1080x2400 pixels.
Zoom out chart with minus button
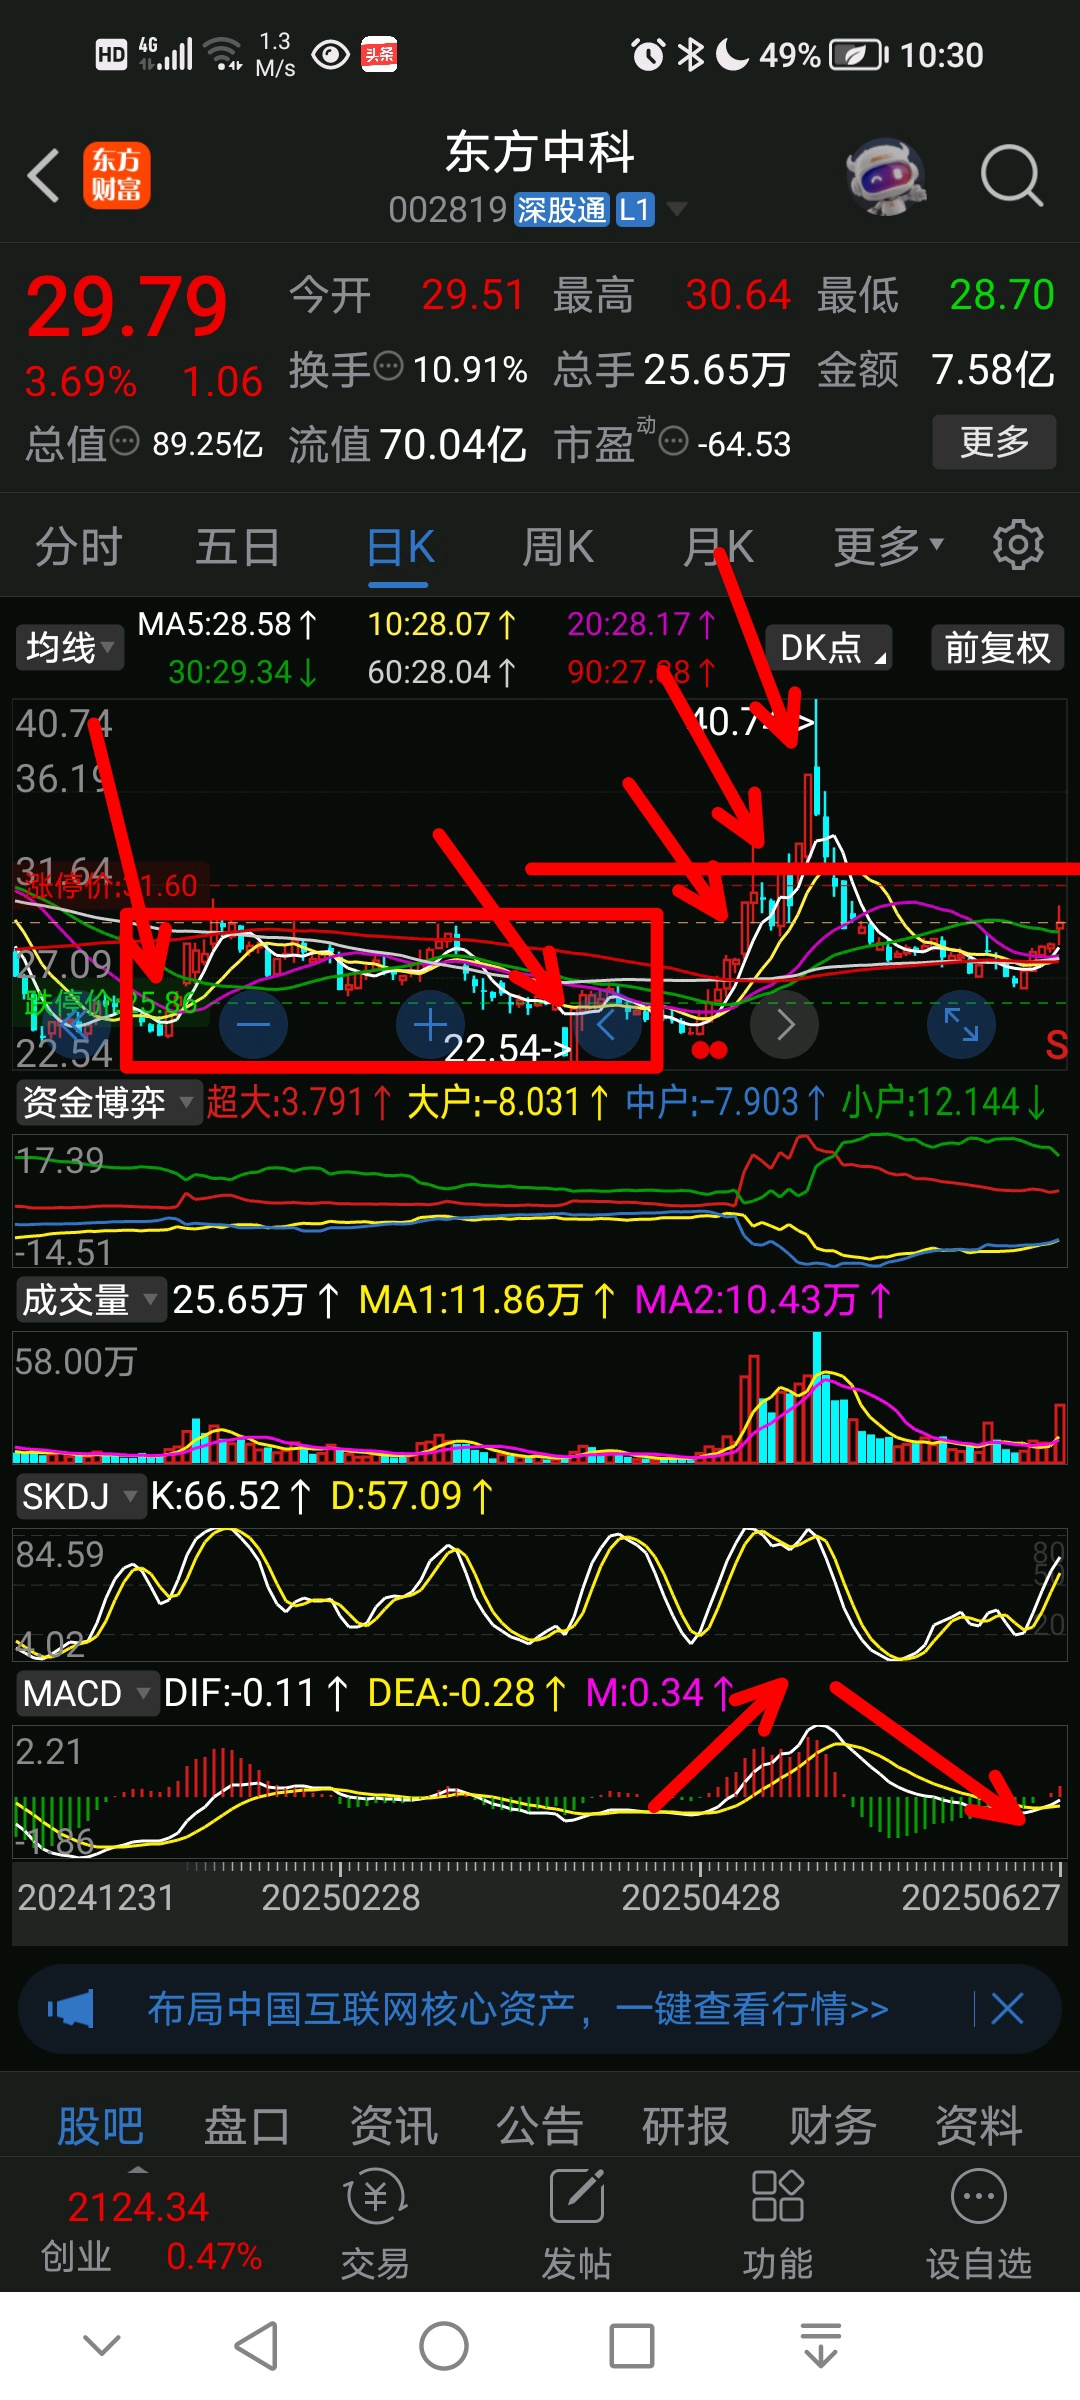[253, 1024]
